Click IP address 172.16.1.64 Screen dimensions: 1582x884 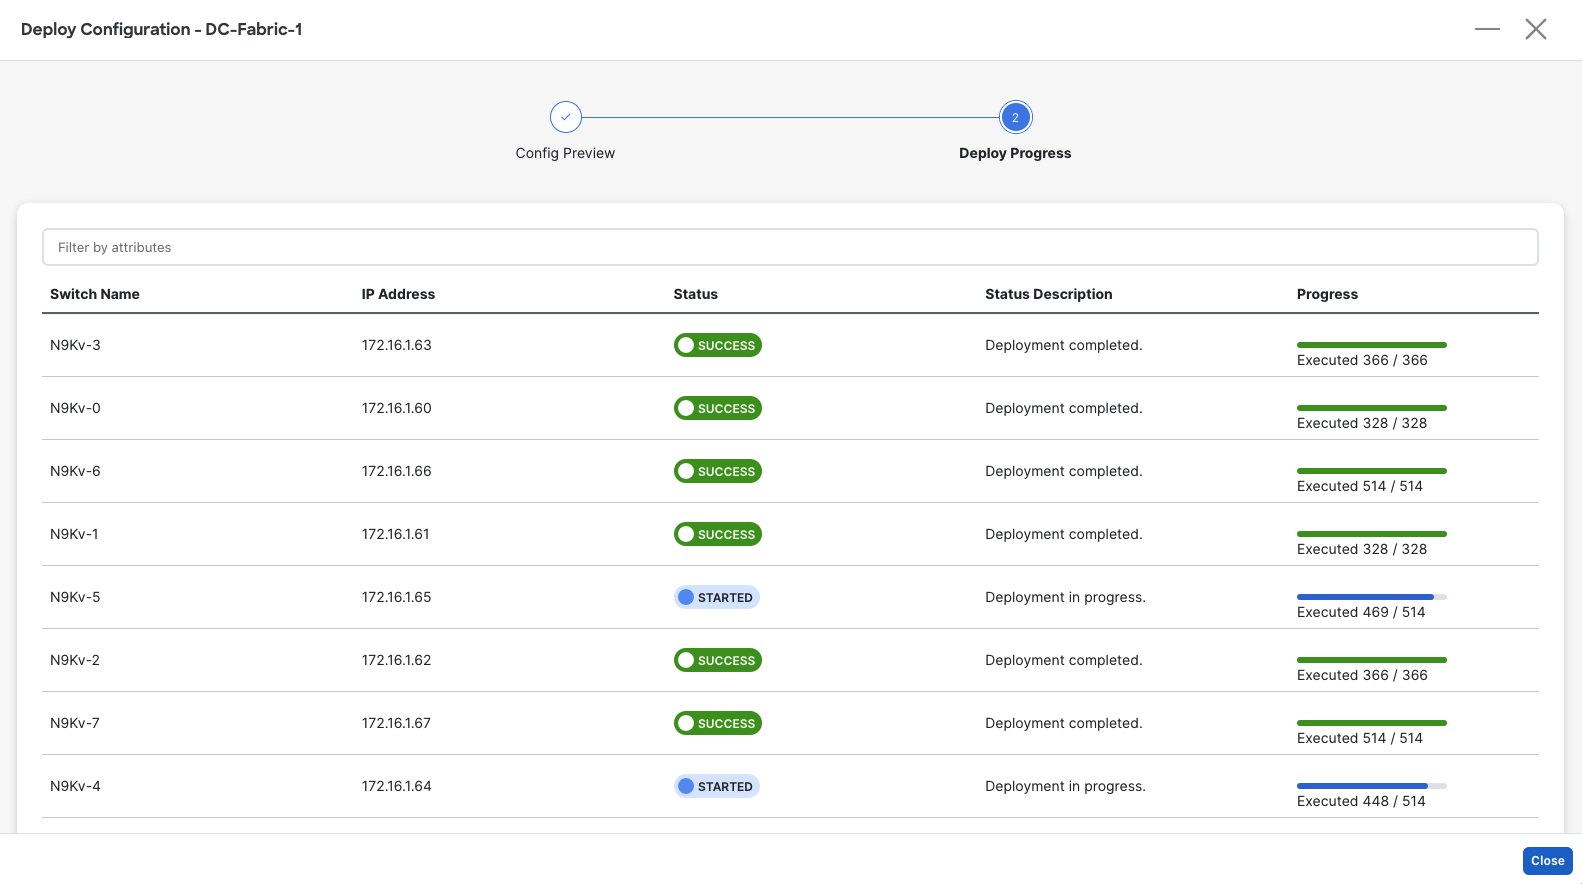[397, 786]
